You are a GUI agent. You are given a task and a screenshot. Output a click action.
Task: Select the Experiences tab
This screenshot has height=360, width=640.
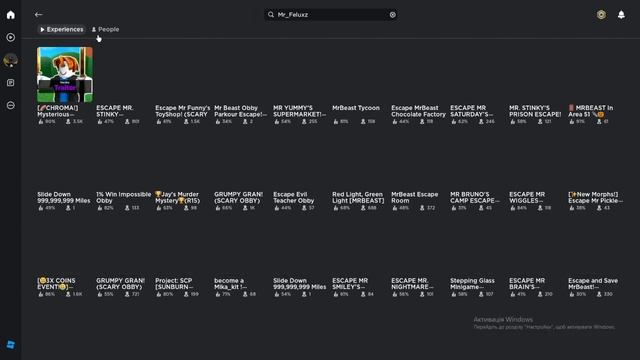point(62,29)
